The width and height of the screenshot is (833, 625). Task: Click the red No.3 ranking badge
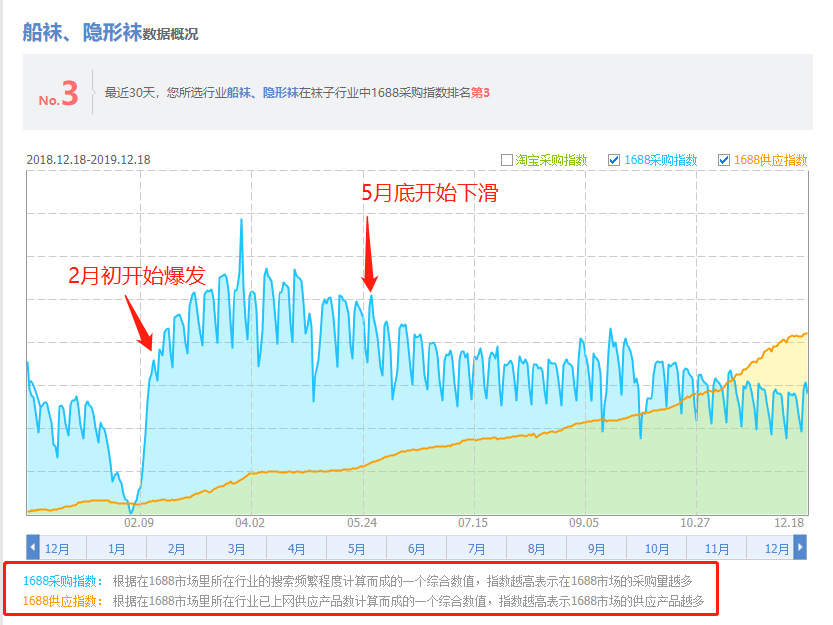[x=58, y=94]
